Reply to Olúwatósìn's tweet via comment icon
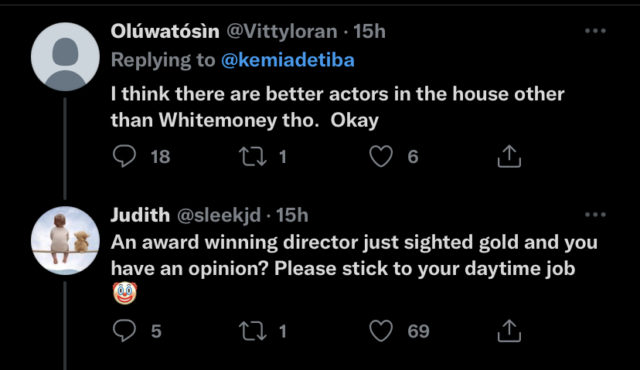640x370 pixels. tap(124, 156)
